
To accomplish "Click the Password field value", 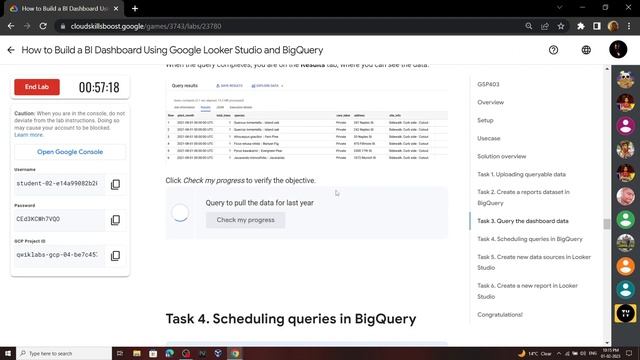I will pyautogui.click(x=59, y=219).
